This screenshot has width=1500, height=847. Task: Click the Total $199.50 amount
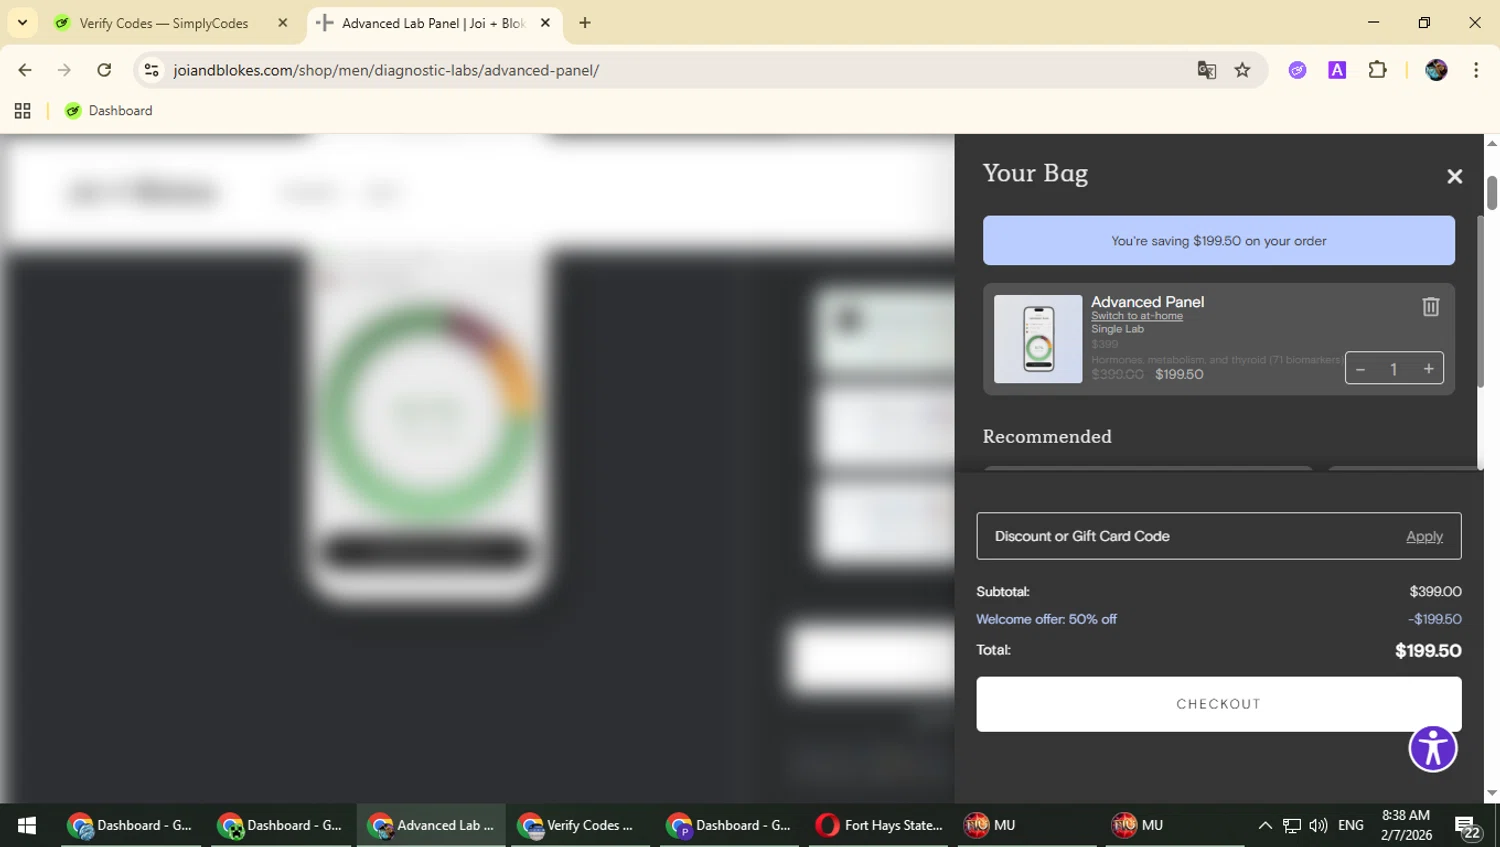click(1428, 651)
